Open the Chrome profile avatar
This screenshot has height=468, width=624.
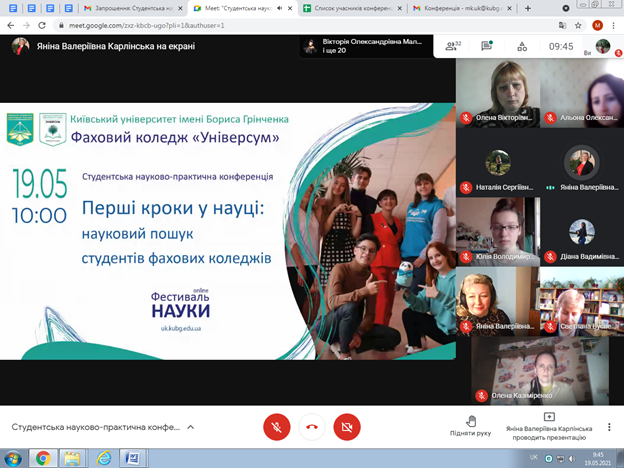coord(597,24)
